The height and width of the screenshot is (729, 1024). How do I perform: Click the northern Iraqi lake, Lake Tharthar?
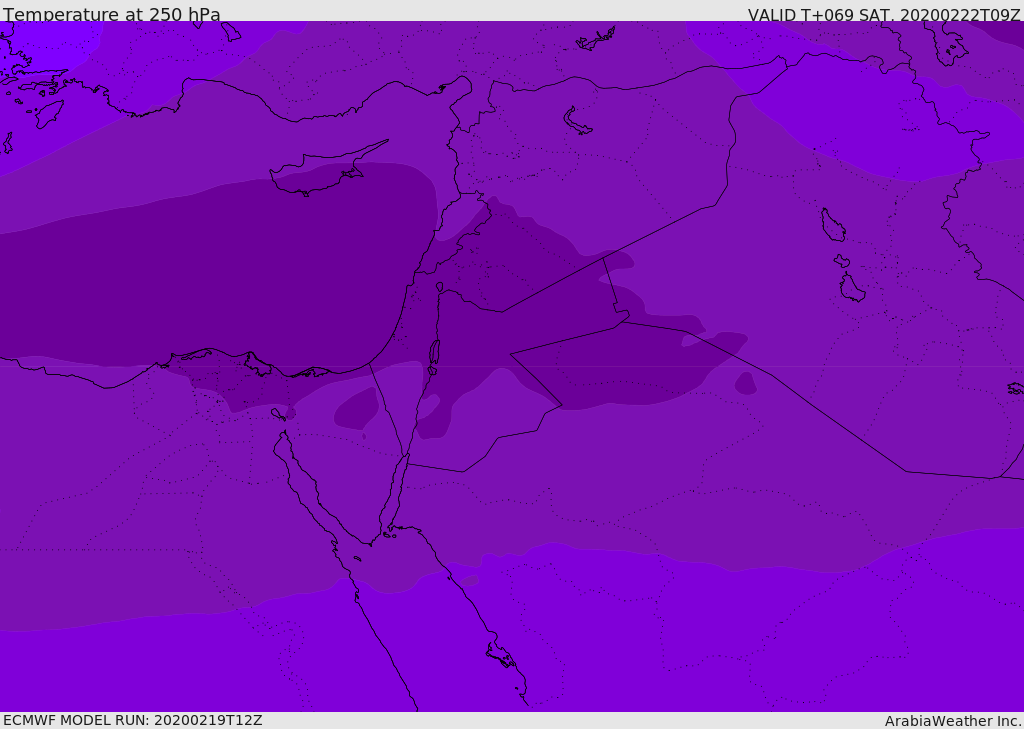832,225
